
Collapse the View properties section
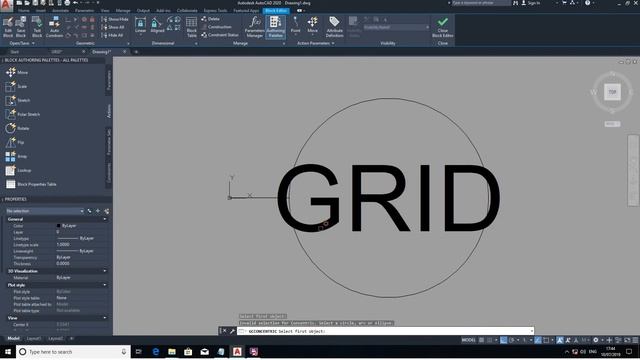pos(105,318)
